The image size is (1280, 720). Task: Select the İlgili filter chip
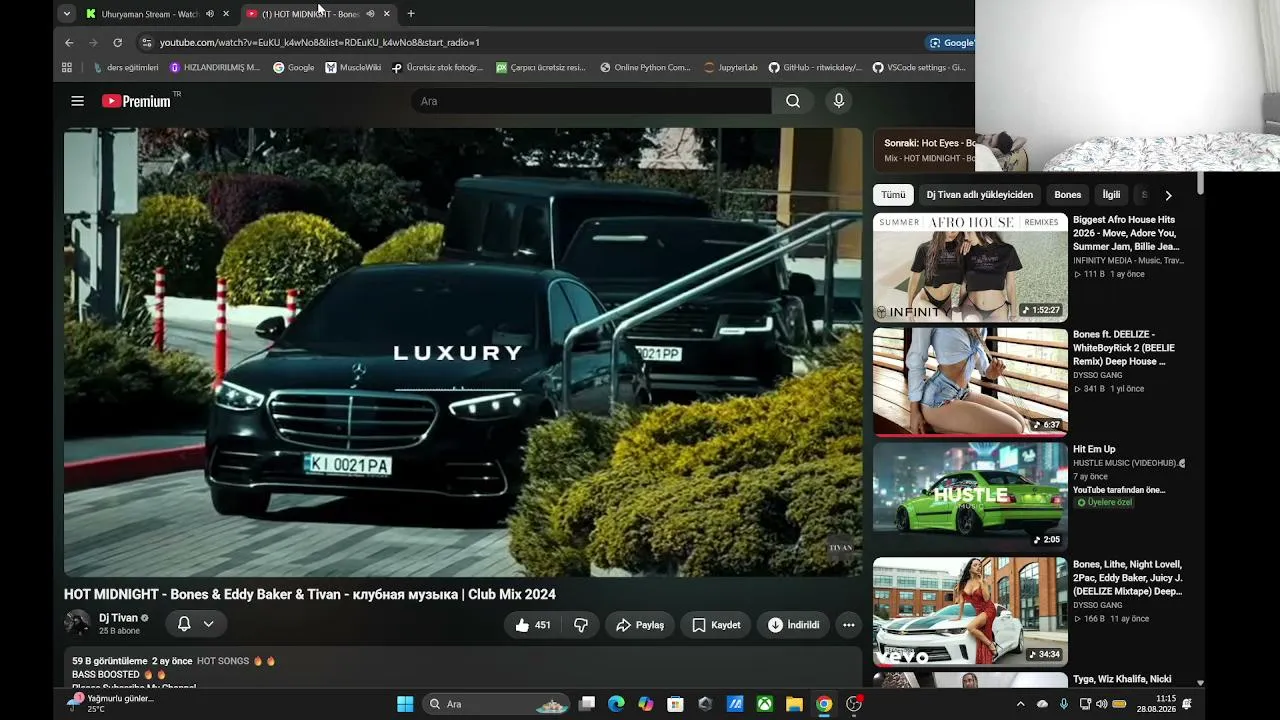[1111, 195]
